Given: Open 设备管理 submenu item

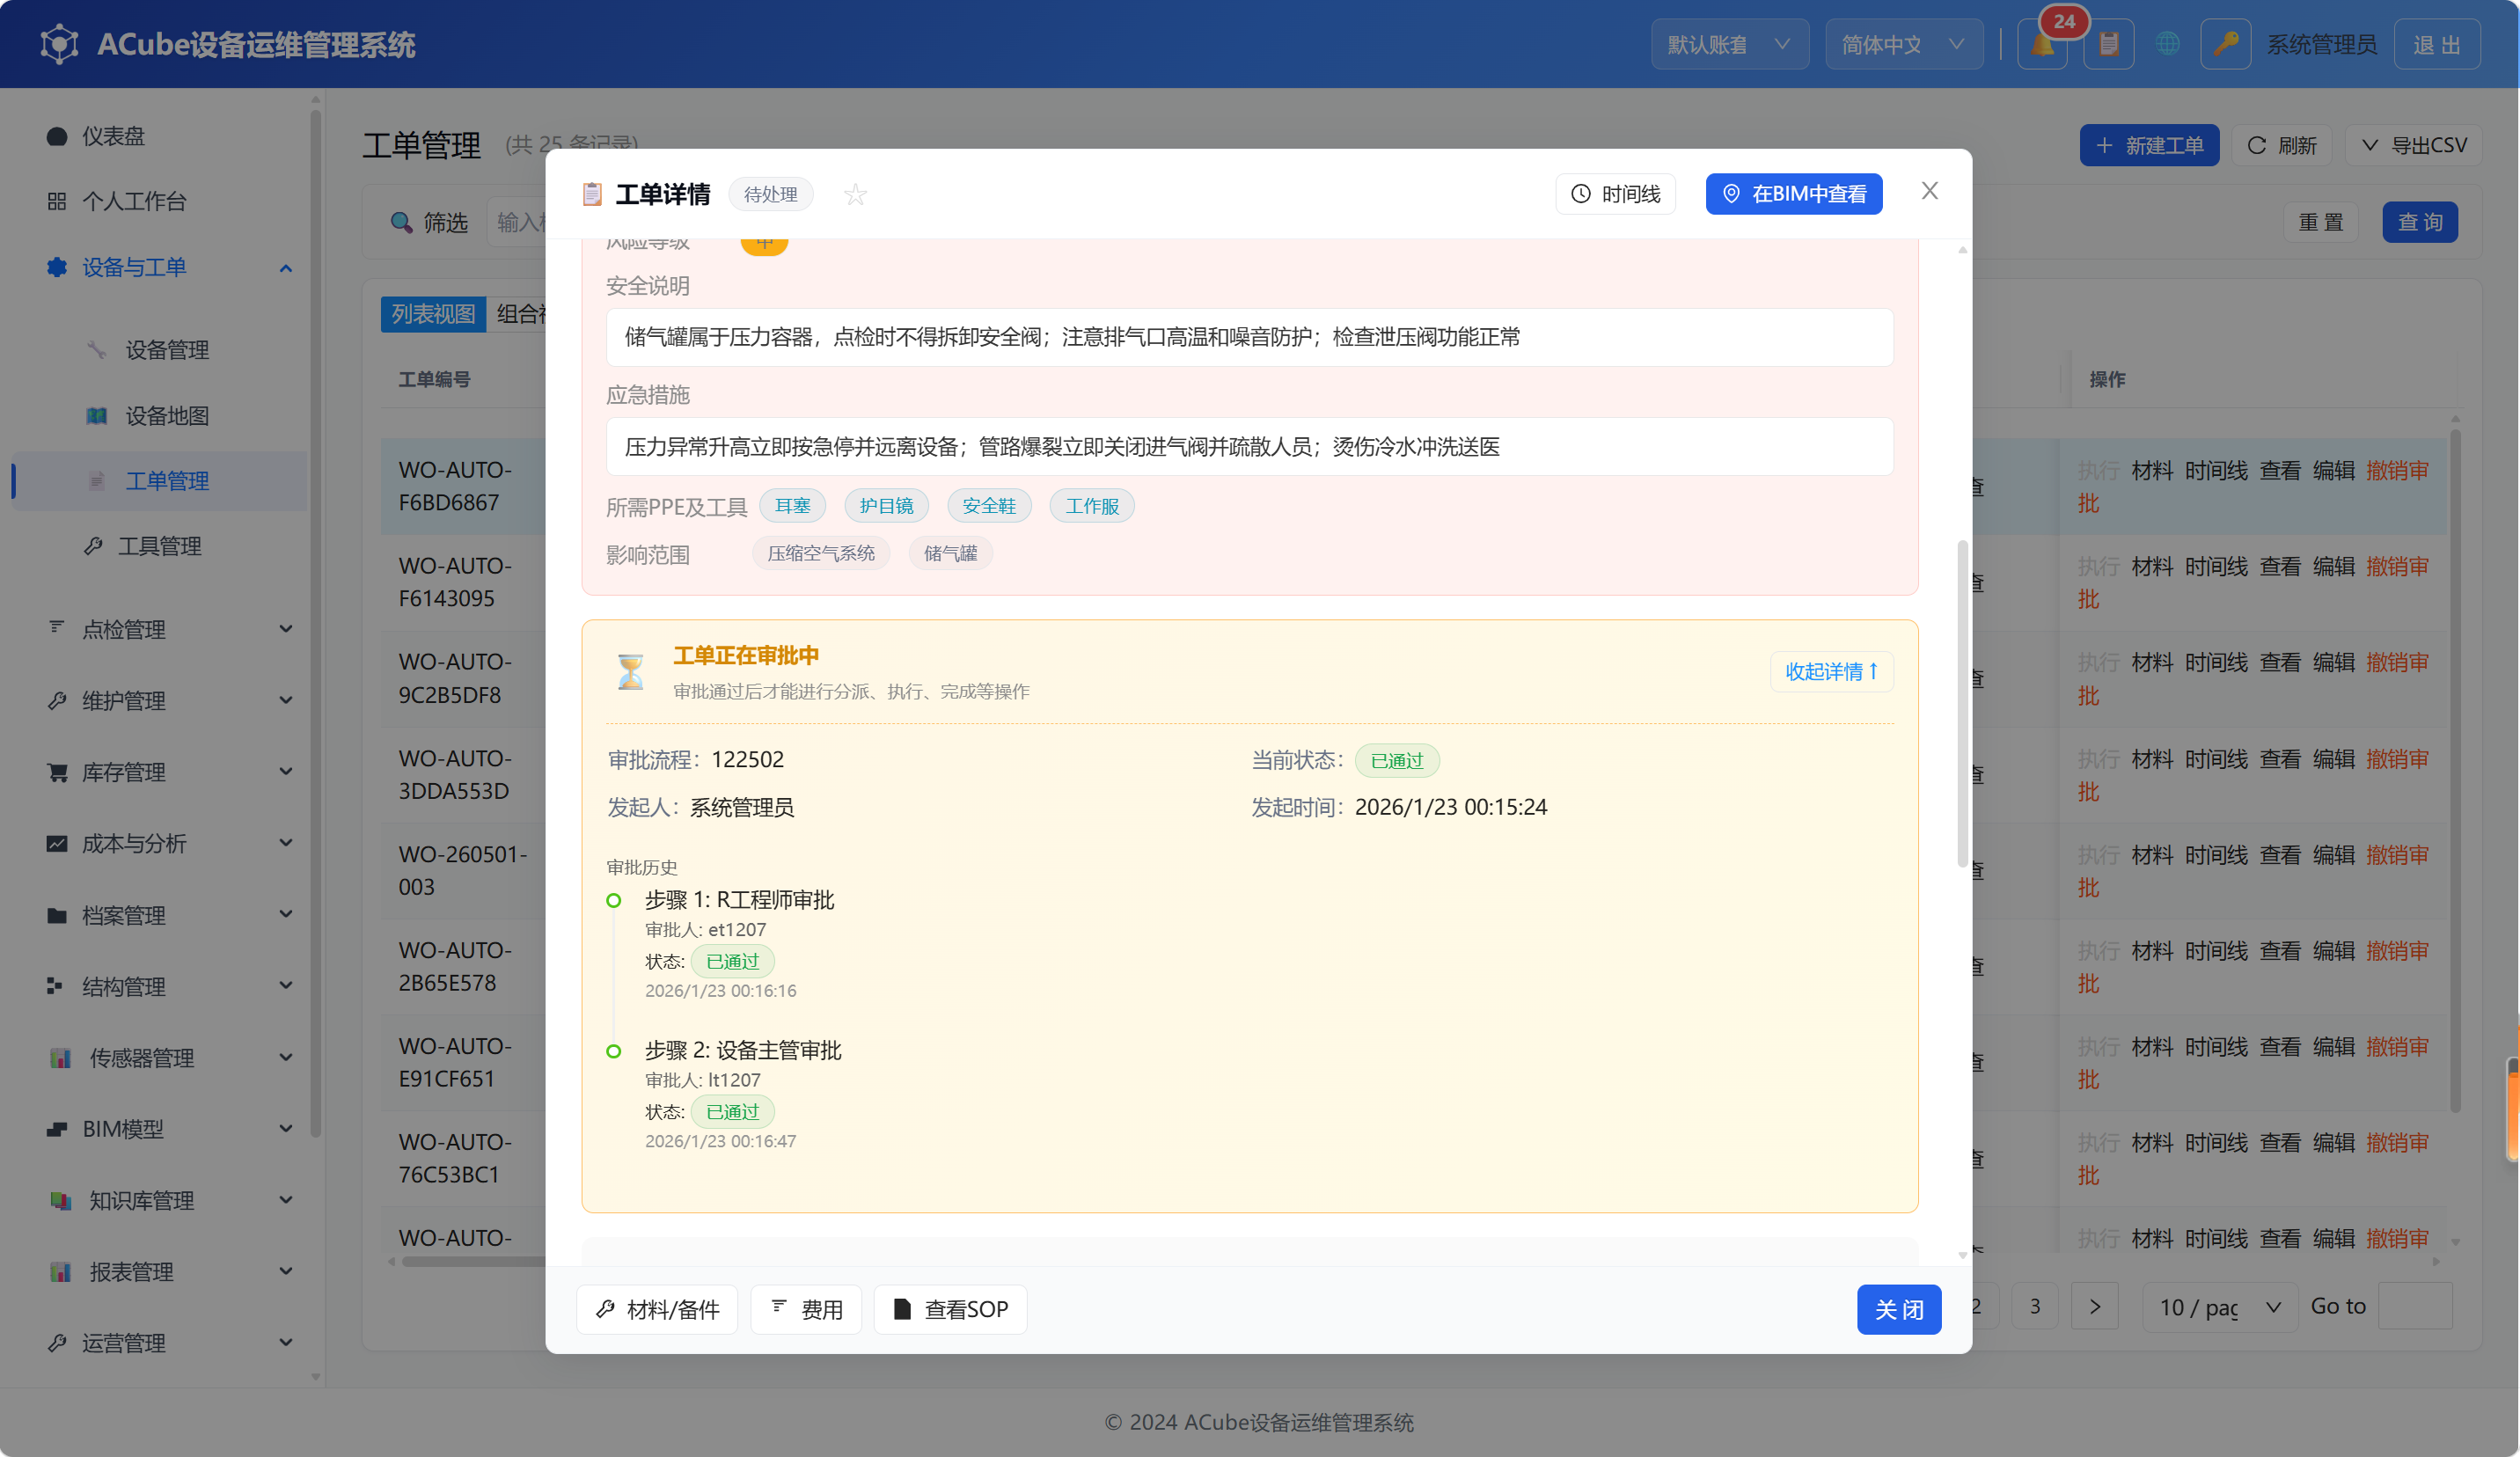Looking at the screenshot, I should tap(160, 350).
